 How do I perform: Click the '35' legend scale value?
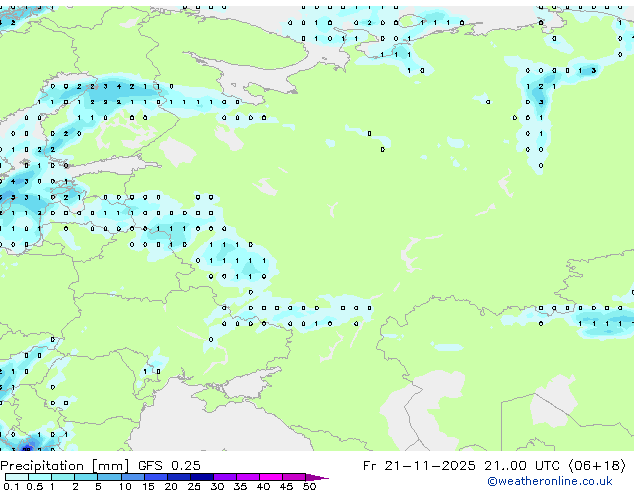240,486
